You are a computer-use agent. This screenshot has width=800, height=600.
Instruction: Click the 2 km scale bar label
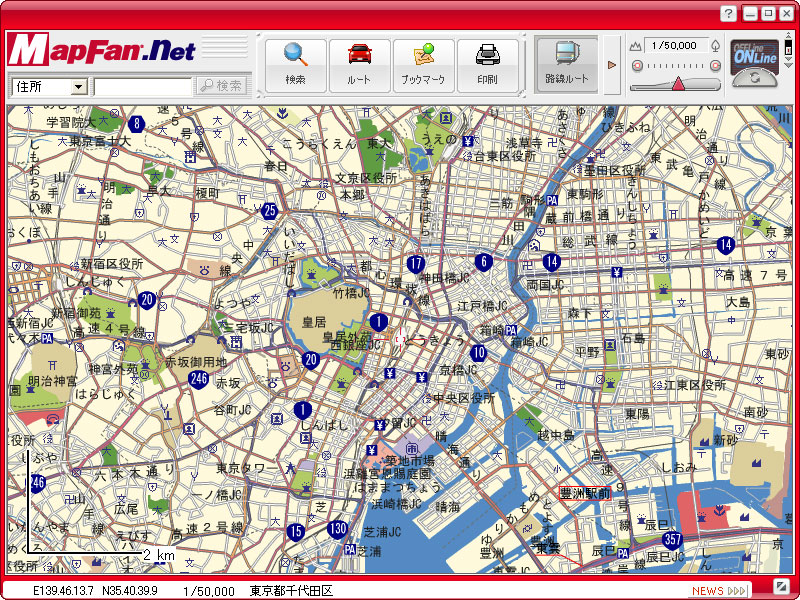[159, 555]
